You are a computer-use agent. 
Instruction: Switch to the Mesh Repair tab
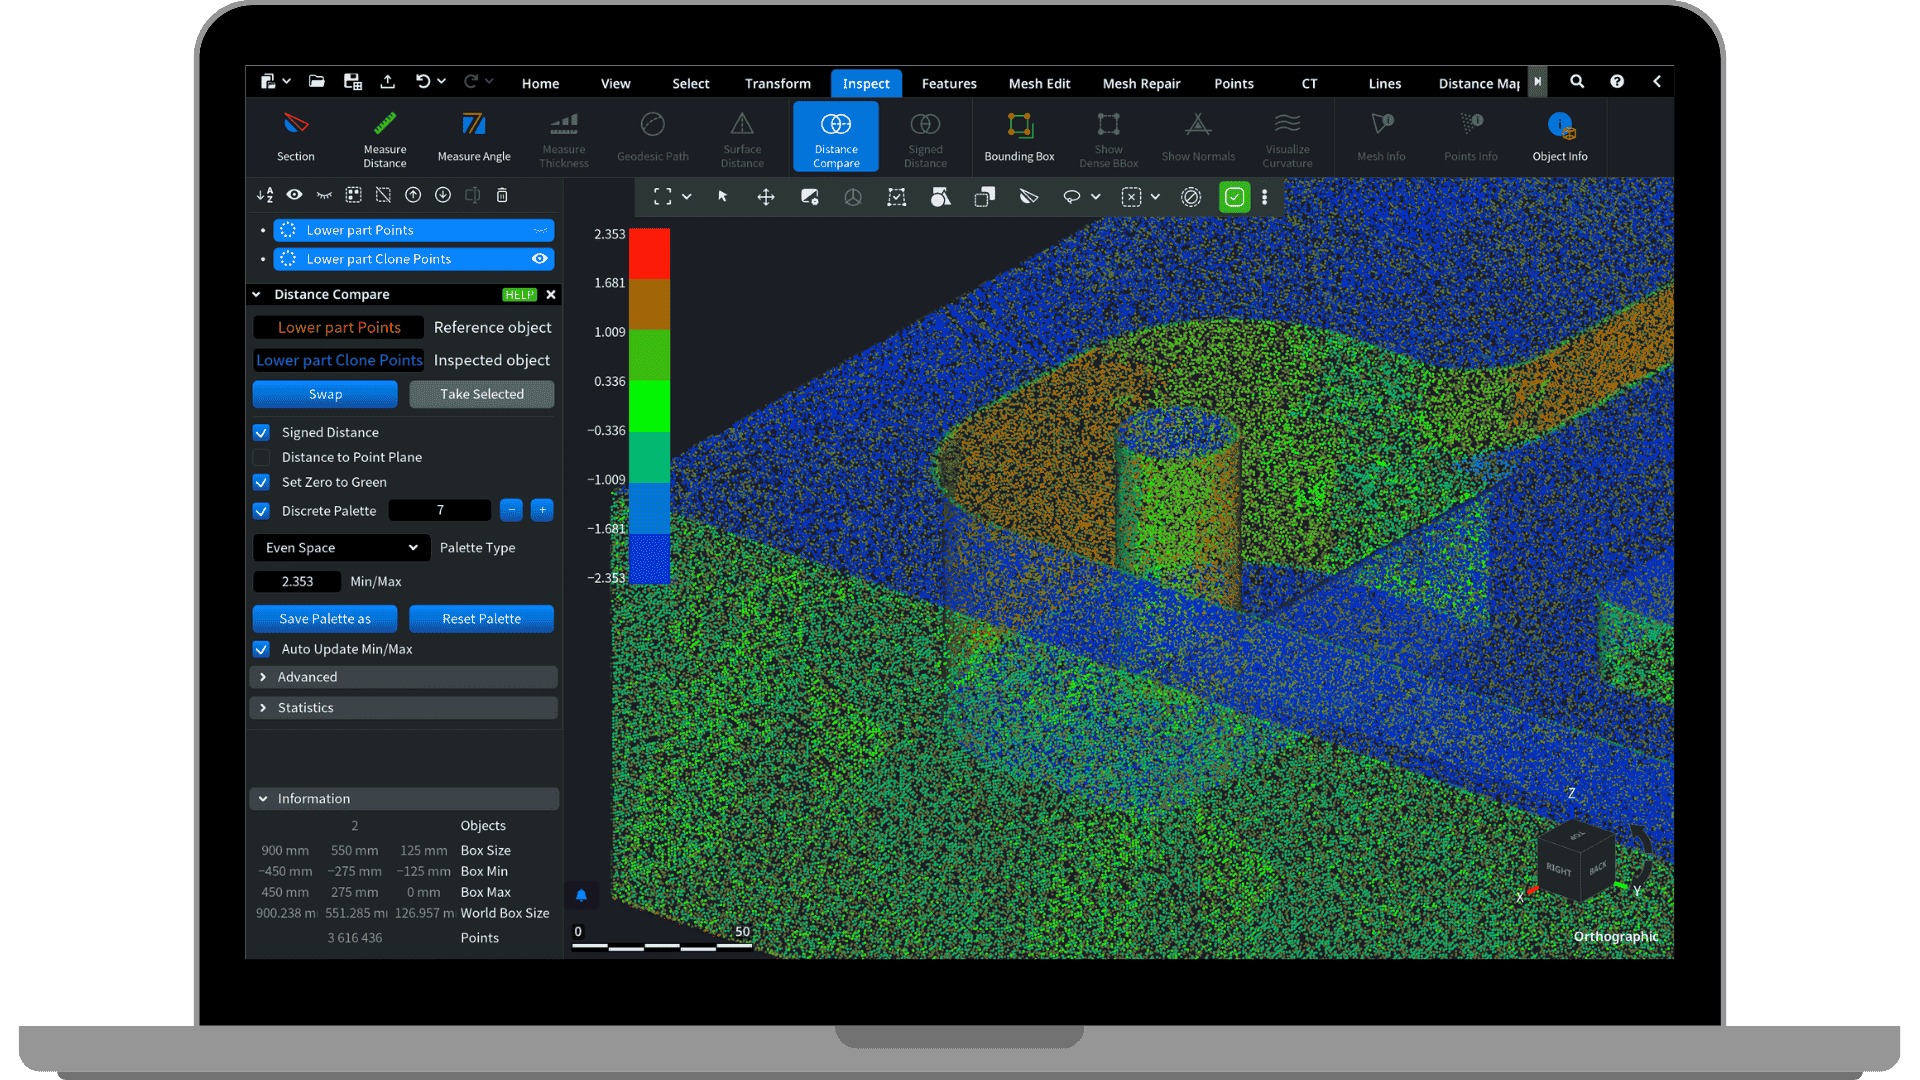1141,84
